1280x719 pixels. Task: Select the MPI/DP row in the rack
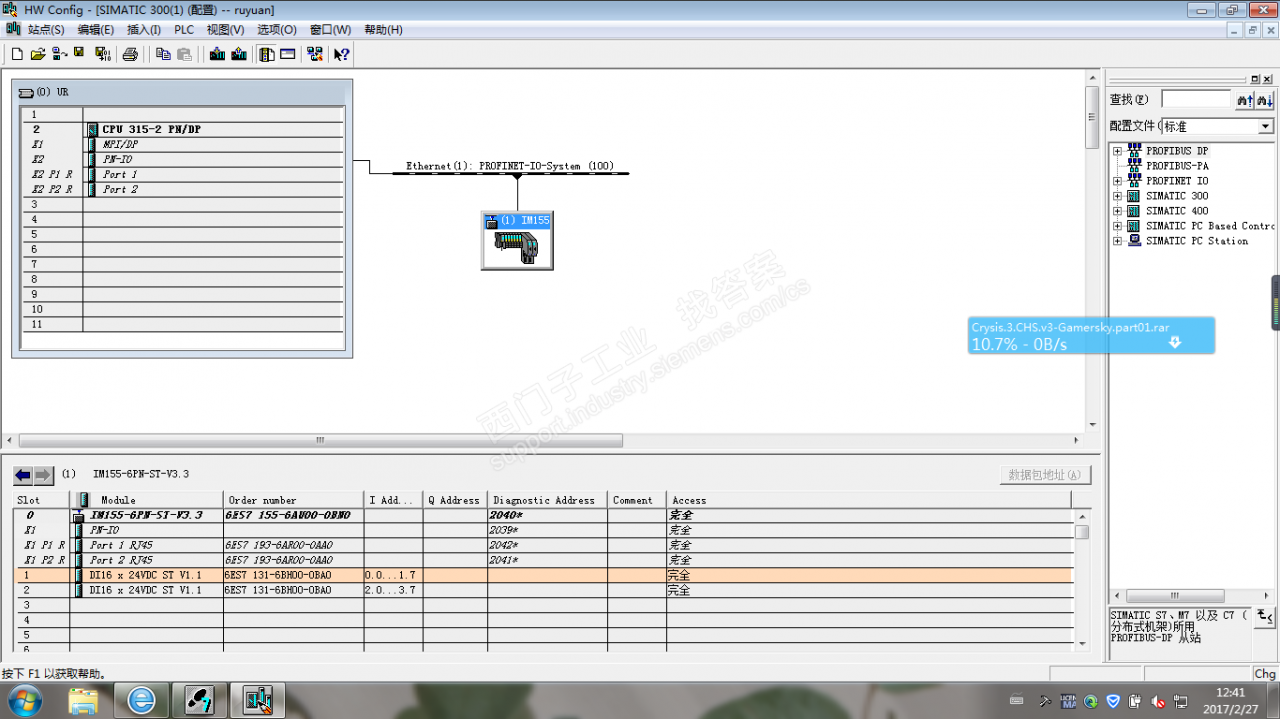click(182, 144)
